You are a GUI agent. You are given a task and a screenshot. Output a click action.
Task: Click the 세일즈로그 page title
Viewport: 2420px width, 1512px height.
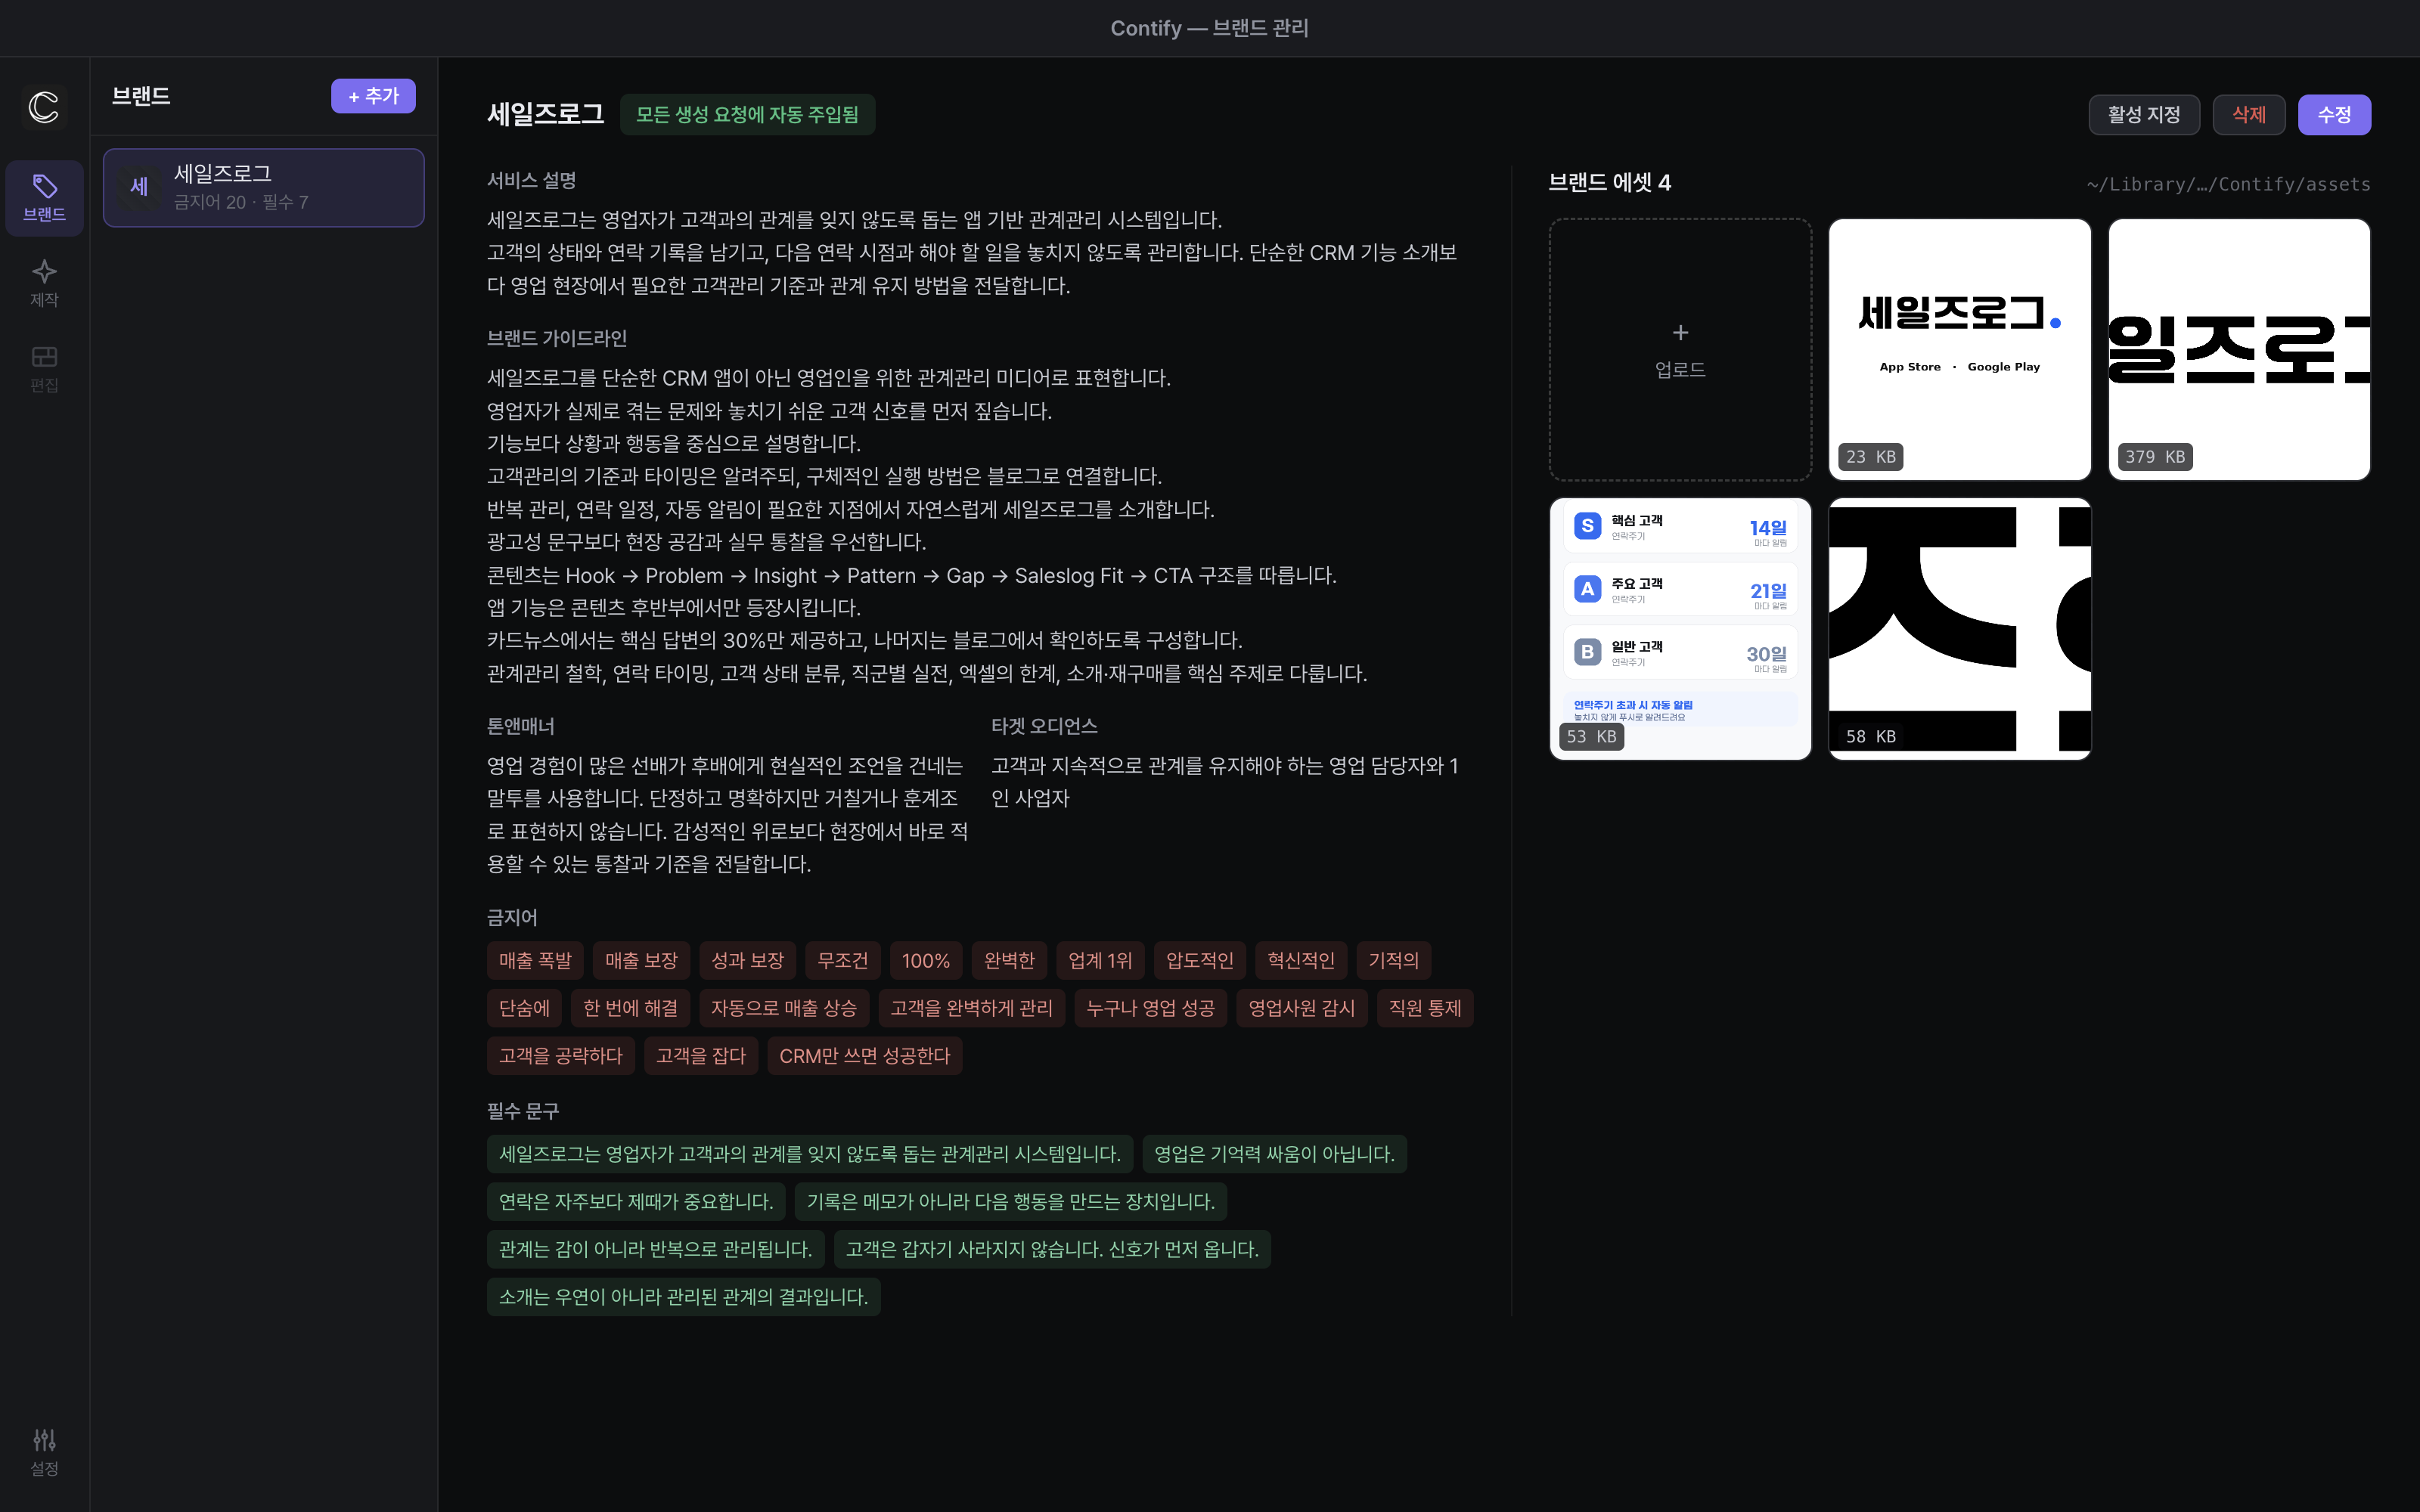[545, 114]
